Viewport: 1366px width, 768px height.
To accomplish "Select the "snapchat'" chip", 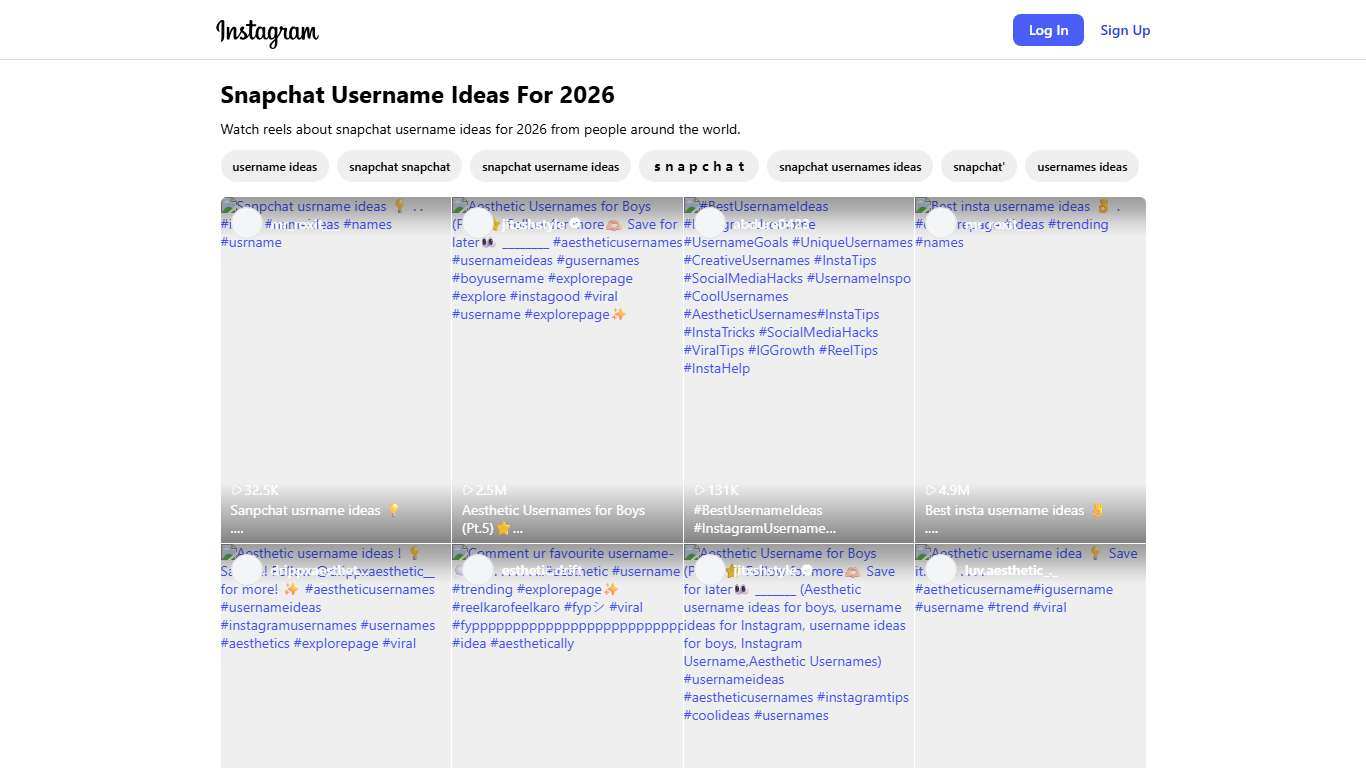I will click(978, 167).
